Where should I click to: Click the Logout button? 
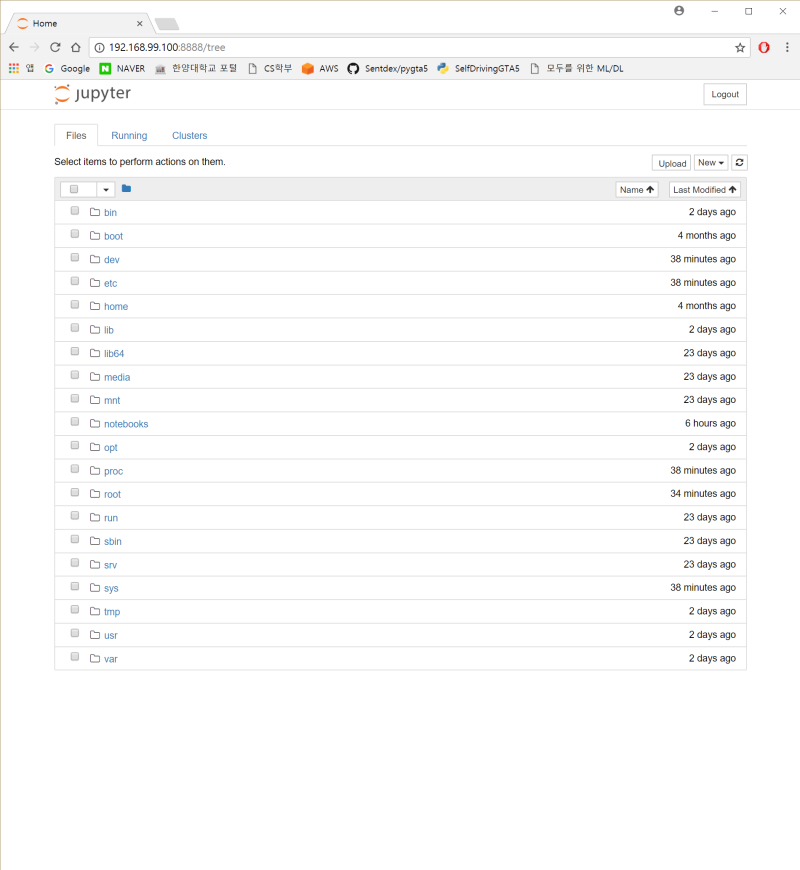[x=724, y=93]
